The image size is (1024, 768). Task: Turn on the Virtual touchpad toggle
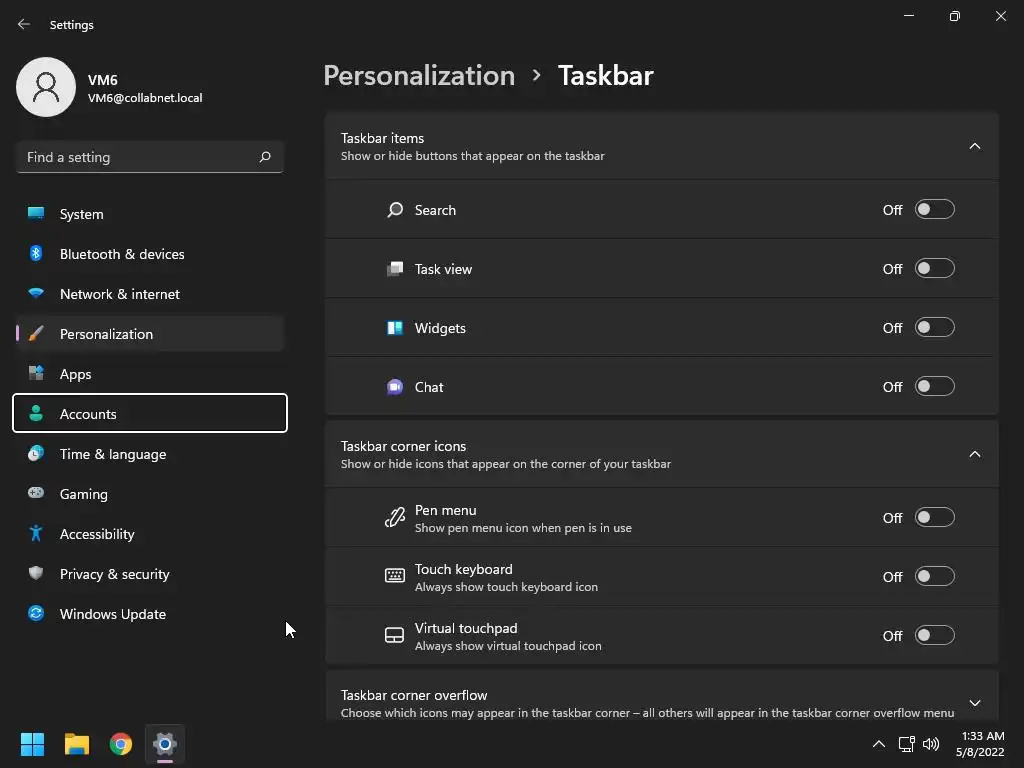934,636
